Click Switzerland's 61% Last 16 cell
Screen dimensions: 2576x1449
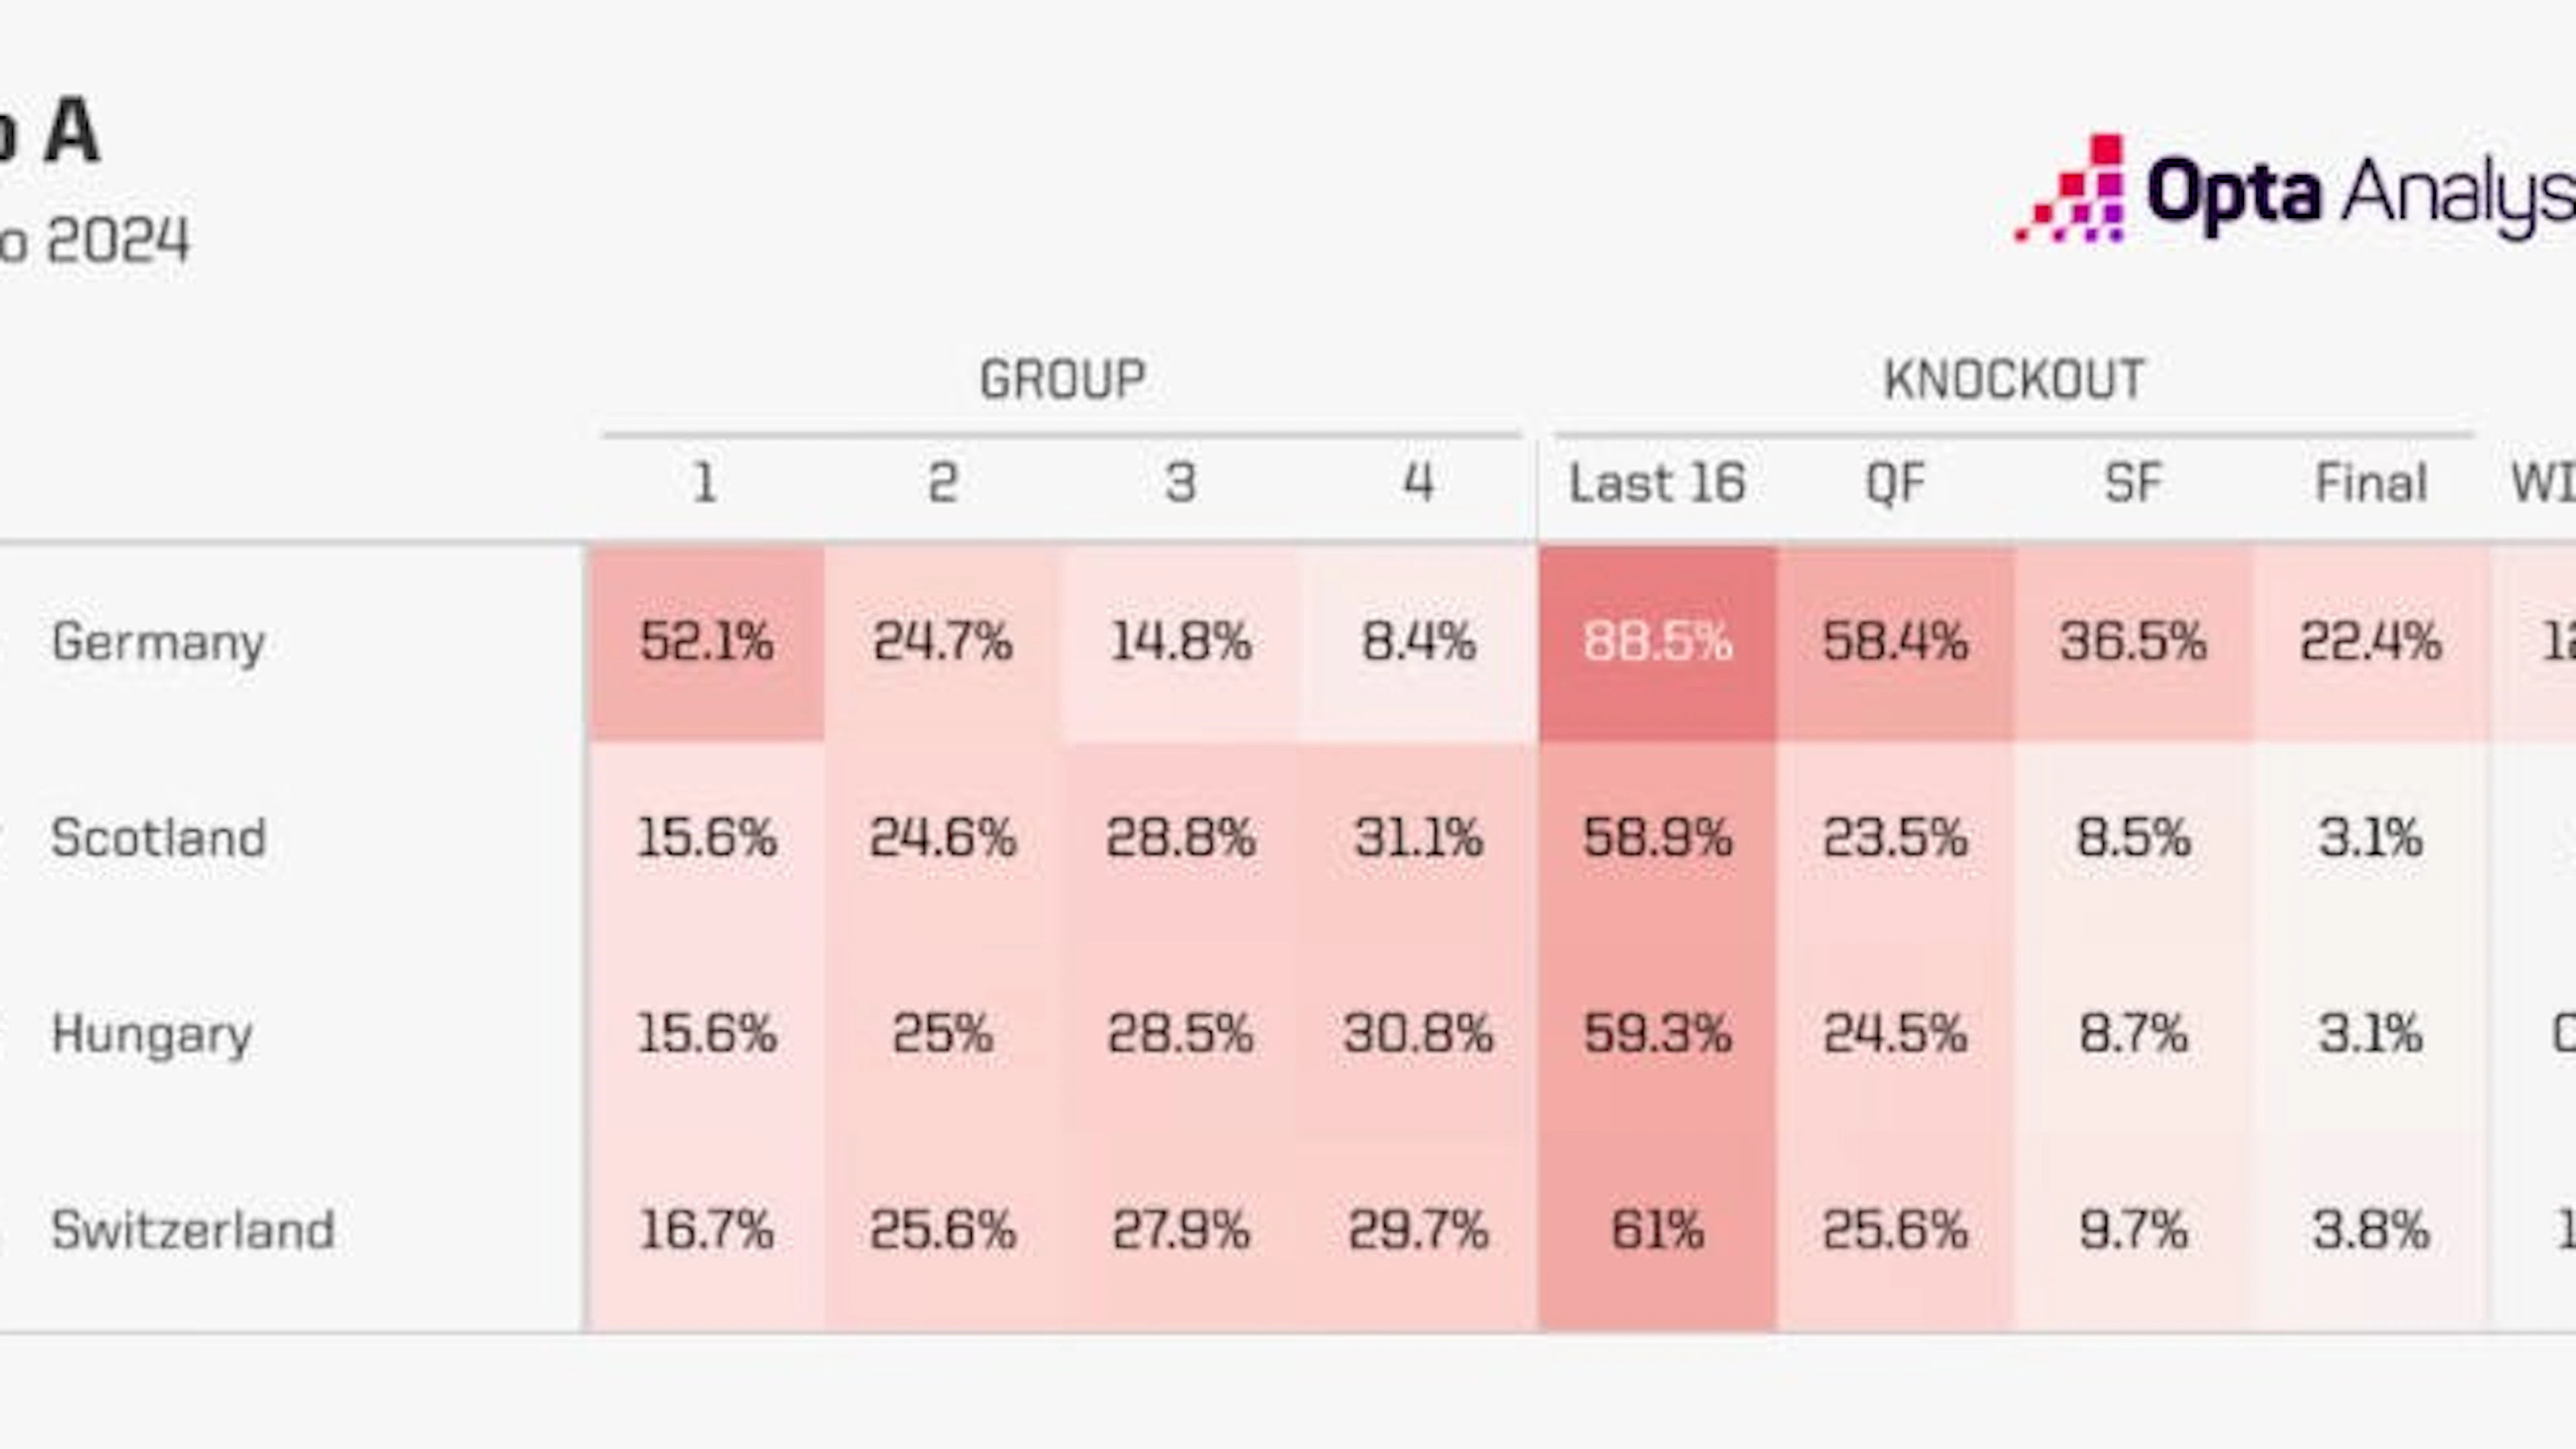(x=1657, y=1231)
